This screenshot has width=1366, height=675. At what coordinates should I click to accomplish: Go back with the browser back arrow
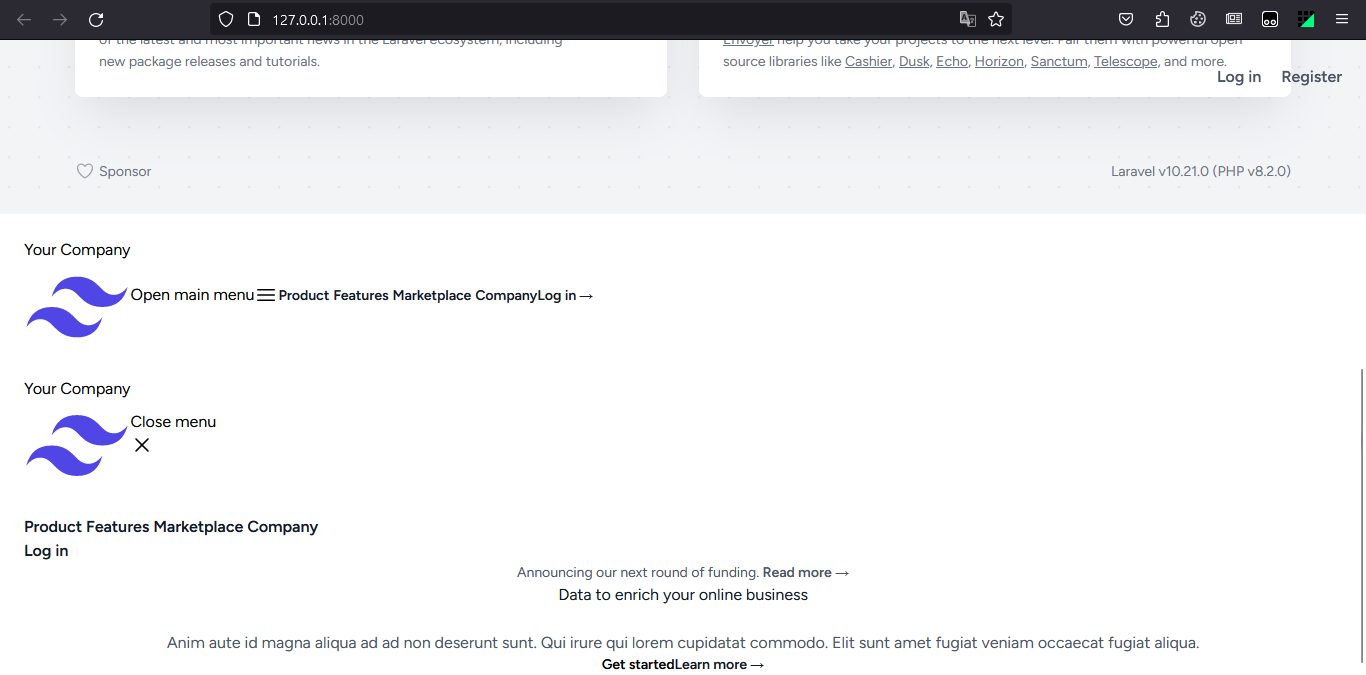[x=24, y=19]
